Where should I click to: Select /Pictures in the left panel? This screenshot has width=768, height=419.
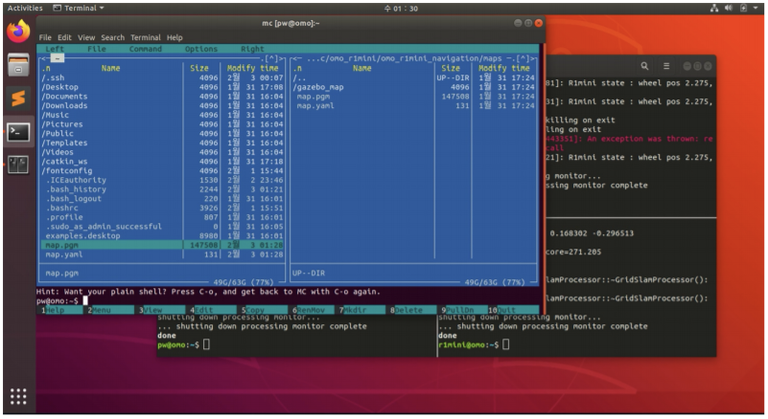coord(62,124)
